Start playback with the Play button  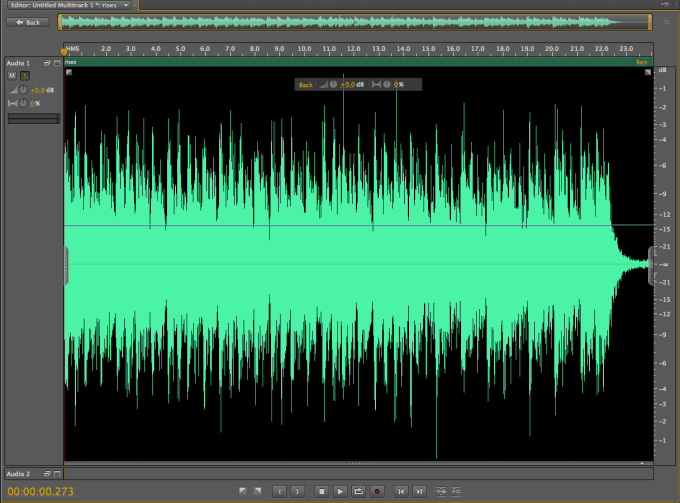340,491
